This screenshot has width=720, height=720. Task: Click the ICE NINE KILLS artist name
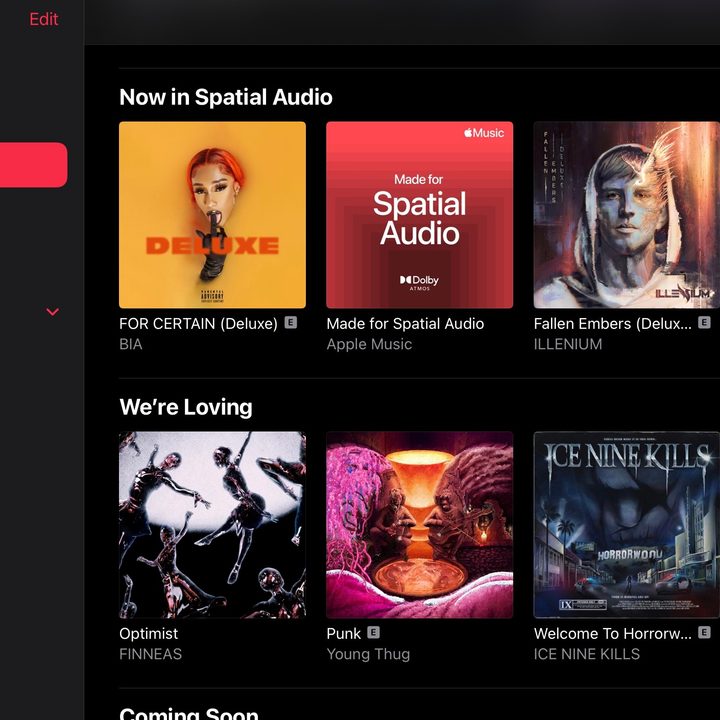click(x=586, y=654)
